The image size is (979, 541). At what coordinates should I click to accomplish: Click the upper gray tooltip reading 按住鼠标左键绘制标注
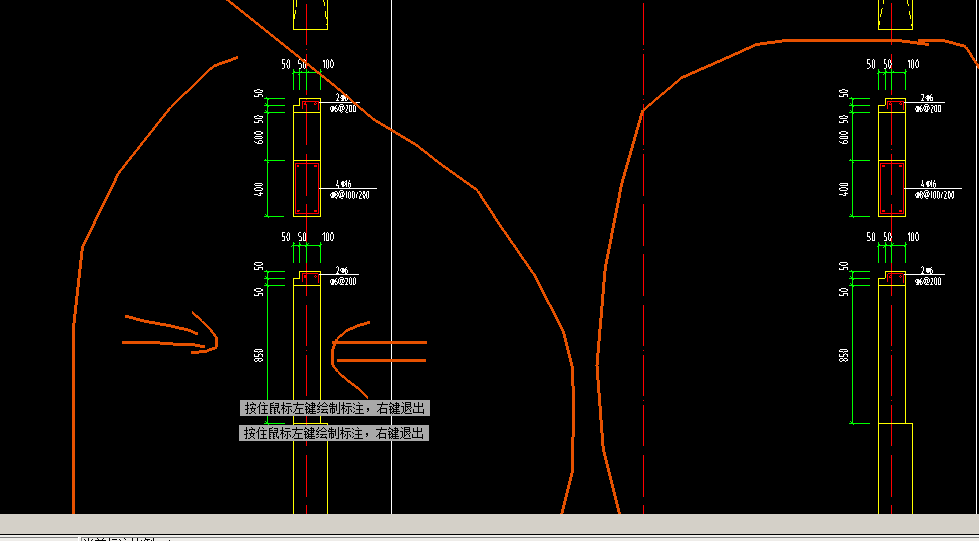pyautogui.click(x=335, y=409)
